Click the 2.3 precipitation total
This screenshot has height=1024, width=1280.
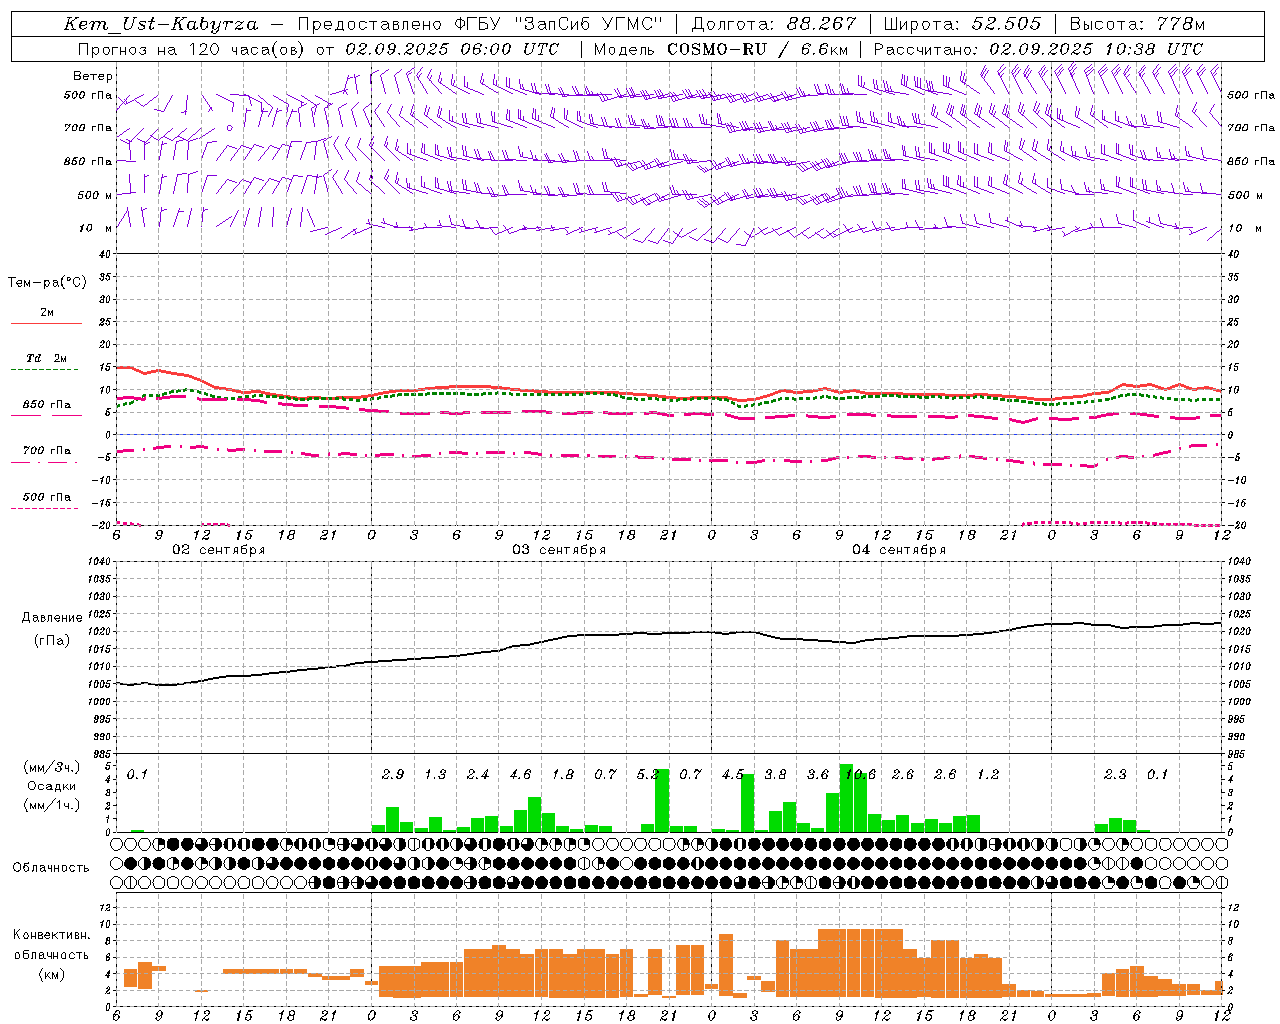click(1115, 775)
